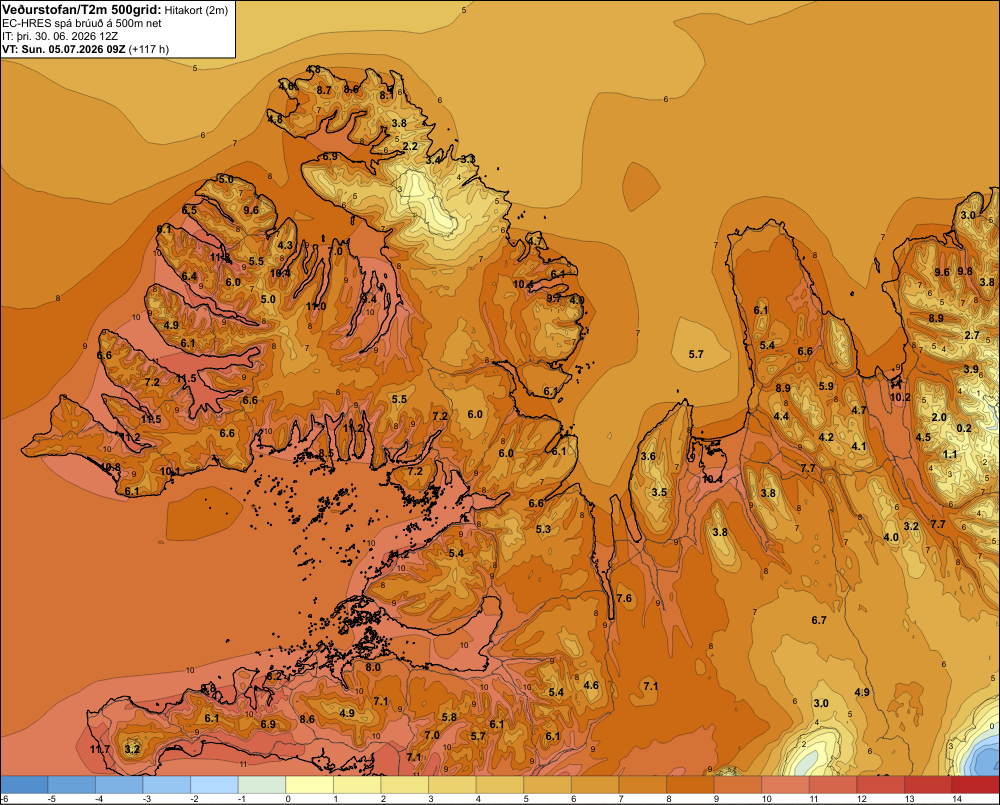The height and width of the screenshot is (805, 1000).
Task: Click the temperature value '3.6'
Action: [648, 456]
